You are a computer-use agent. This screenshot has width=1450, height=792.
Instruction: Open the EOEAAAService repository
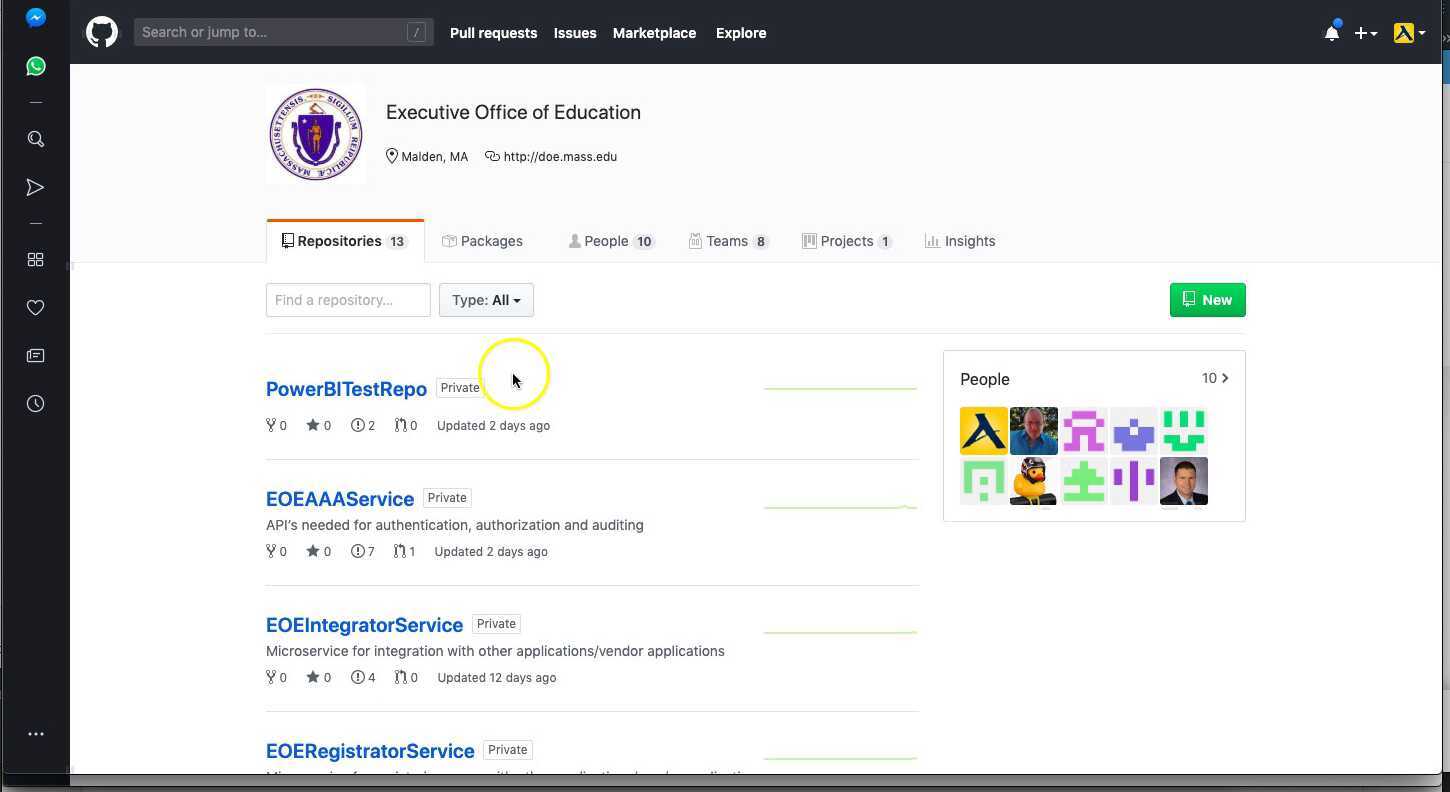coord(340,499)
